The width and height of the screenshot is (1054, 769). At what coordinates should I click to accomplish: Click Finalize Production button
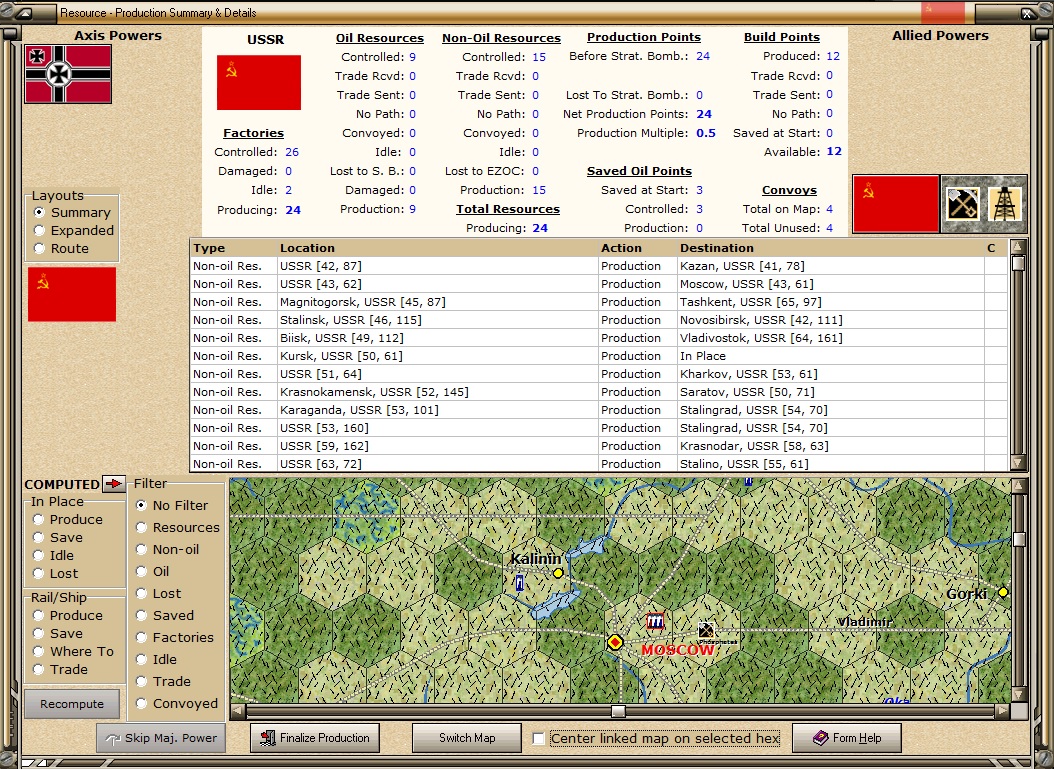pyautogui.click(x=315, y=738)
